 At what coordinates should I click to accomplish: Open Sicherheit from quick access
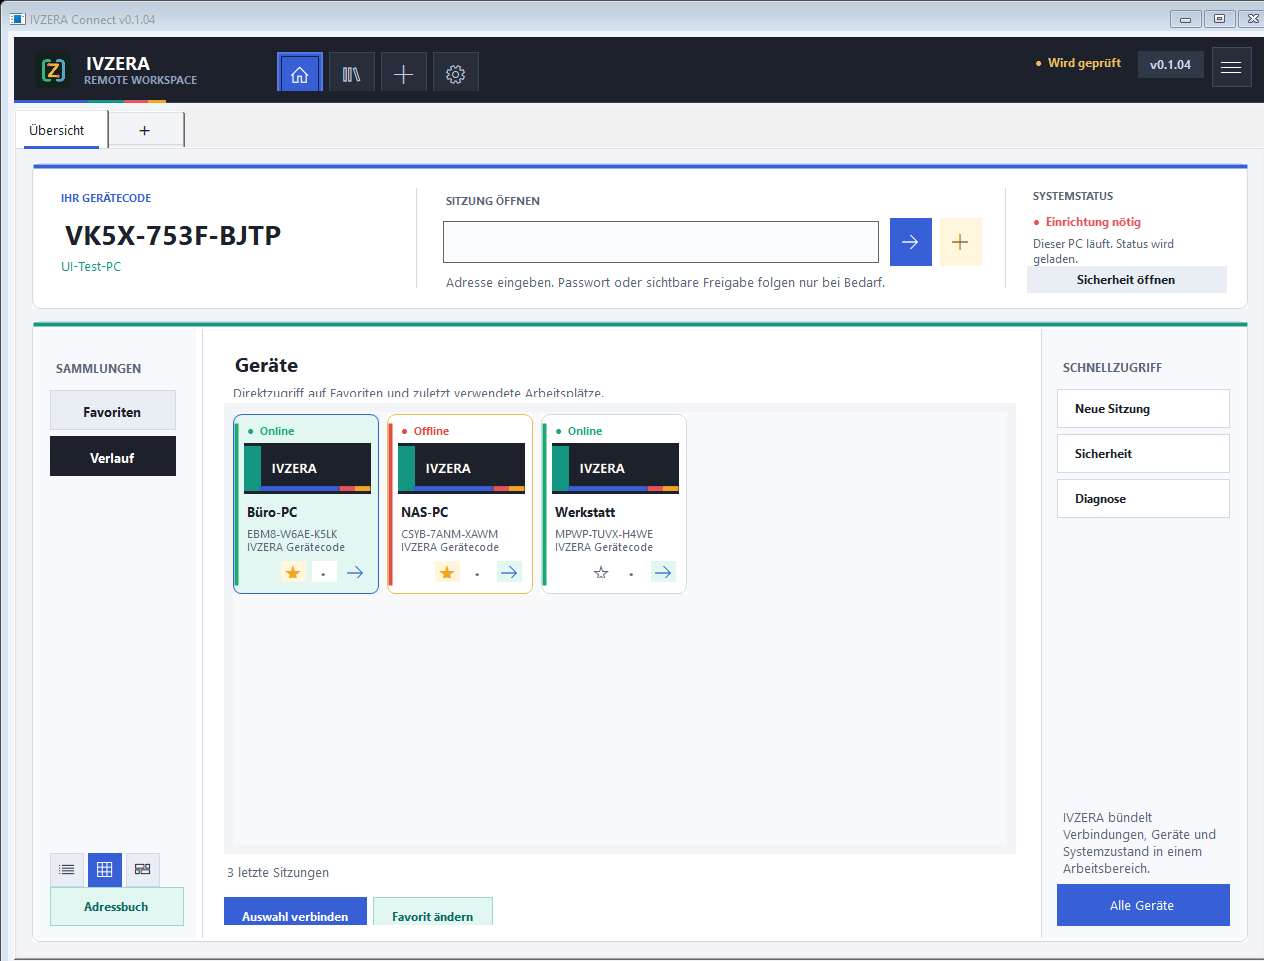[1143, 454]
